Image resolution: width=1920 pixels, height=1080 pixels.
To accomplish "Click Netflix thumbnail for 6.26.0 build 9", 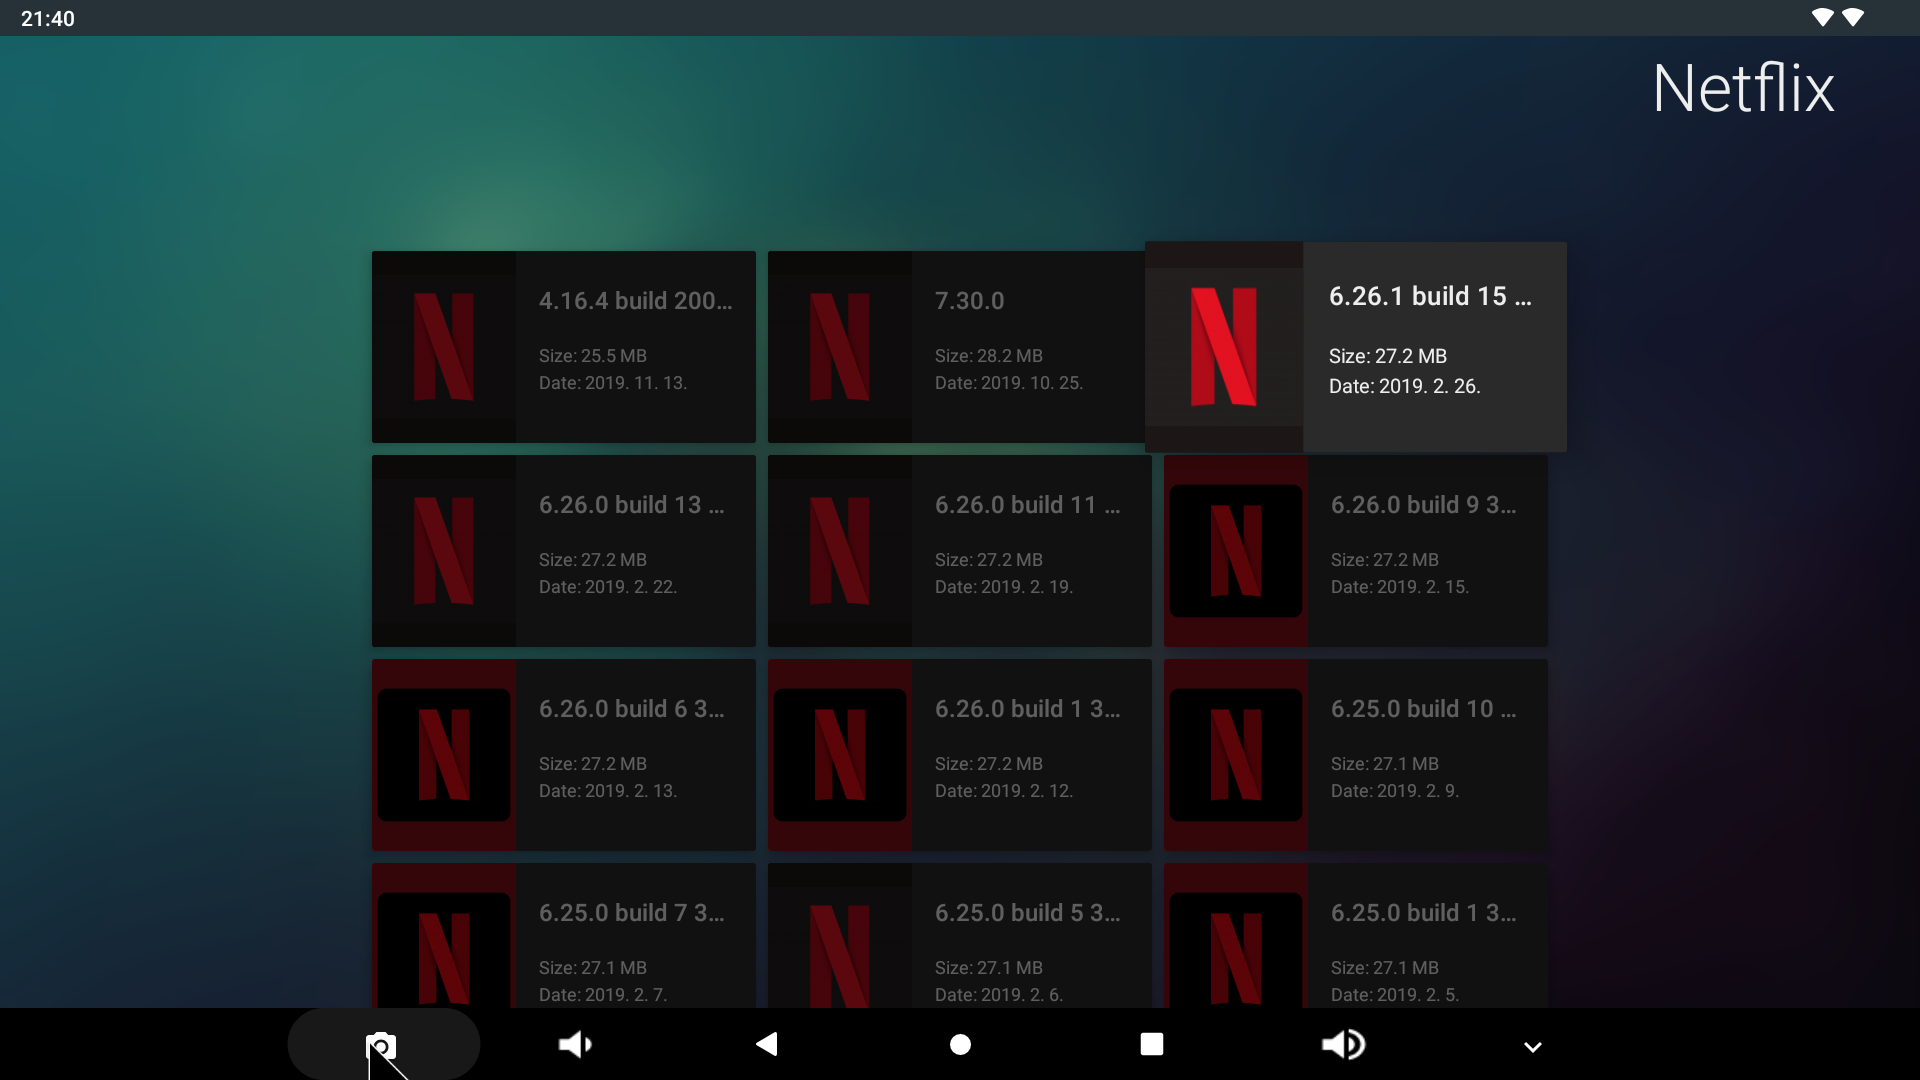I will pyautogui.click(x=1236, y=551).
